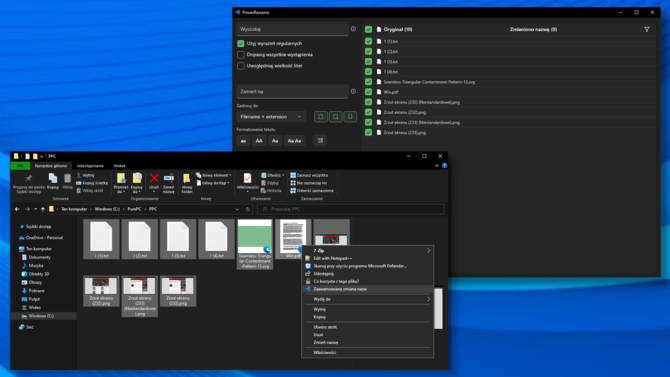Click the Nowy folder ribbon icon

pos(187,178)
